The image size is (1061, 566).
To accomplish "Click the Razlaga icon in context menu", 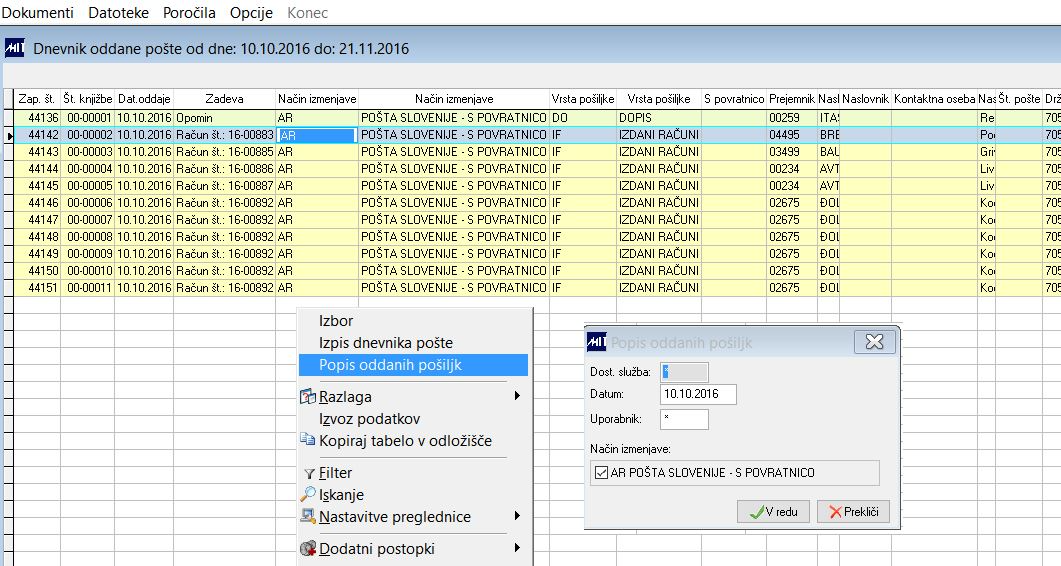I will tap(308, 396).
